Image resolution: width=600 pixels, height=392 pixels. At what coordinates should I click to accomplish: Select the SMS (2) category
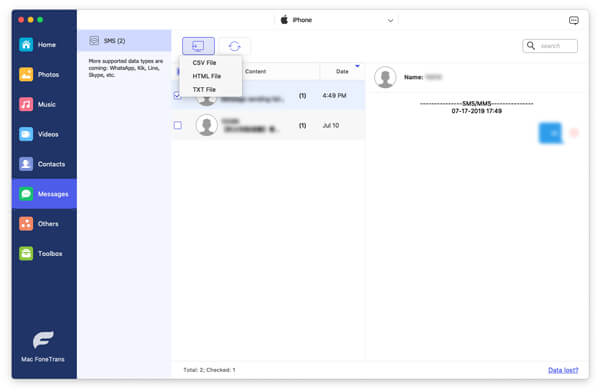coord(124,41)
